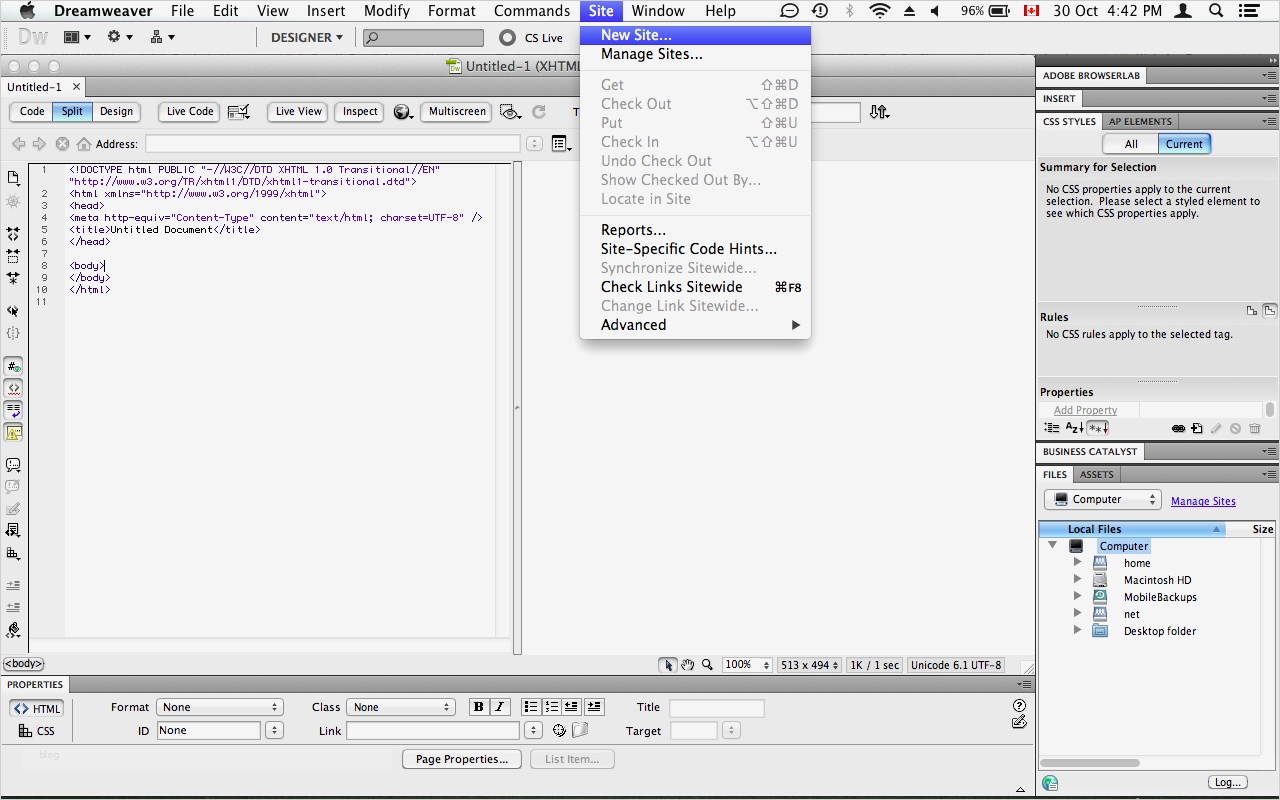Select the Hand tool in status bar
Screen dimensions: 1280x800
(688, 665)
